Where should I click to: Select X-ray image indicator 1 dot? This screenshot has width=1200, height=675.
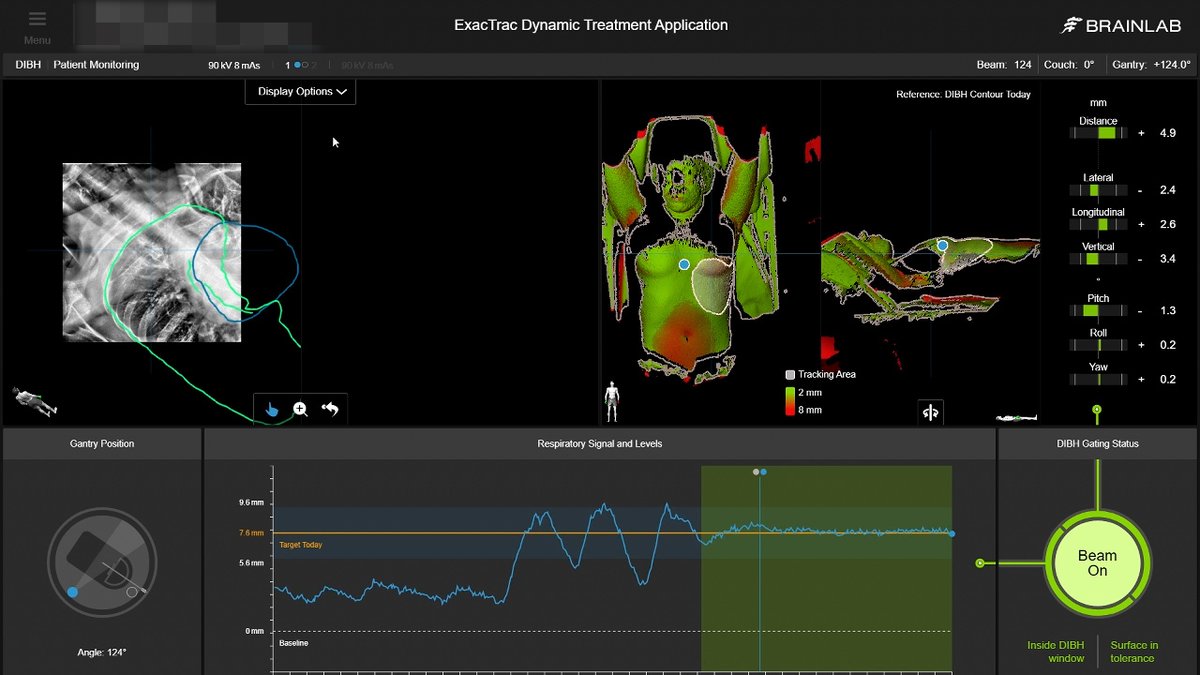click(x=297, y=65)
